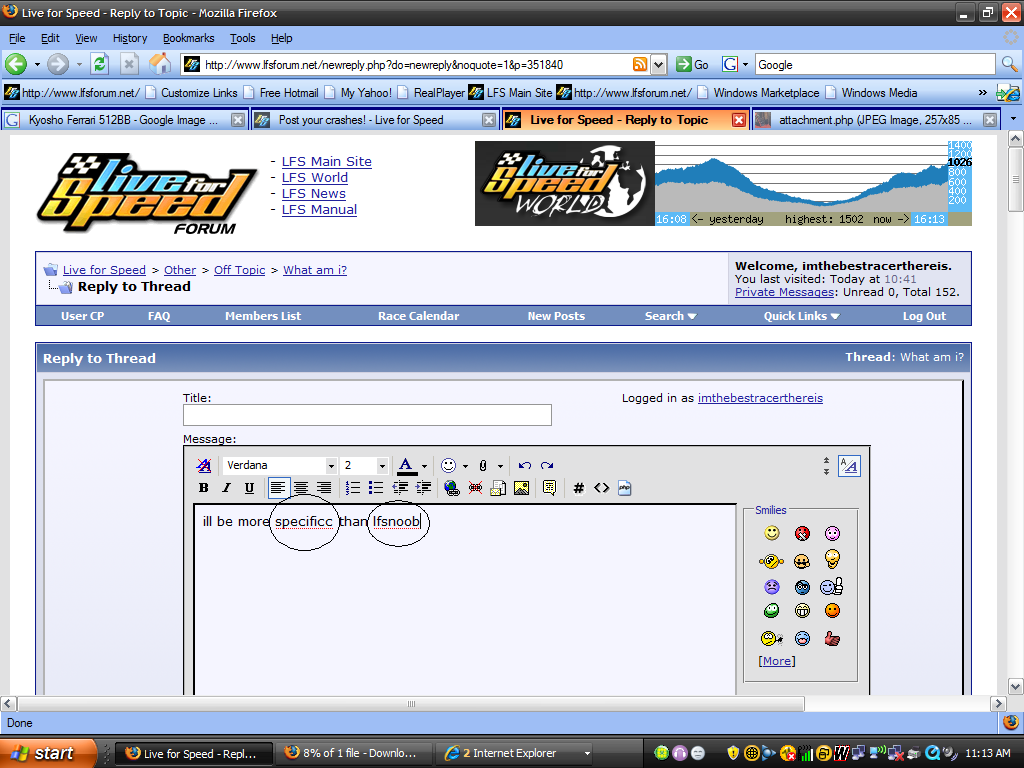
Task: Click the editor height stepper arrows
Action: point(826,466)
